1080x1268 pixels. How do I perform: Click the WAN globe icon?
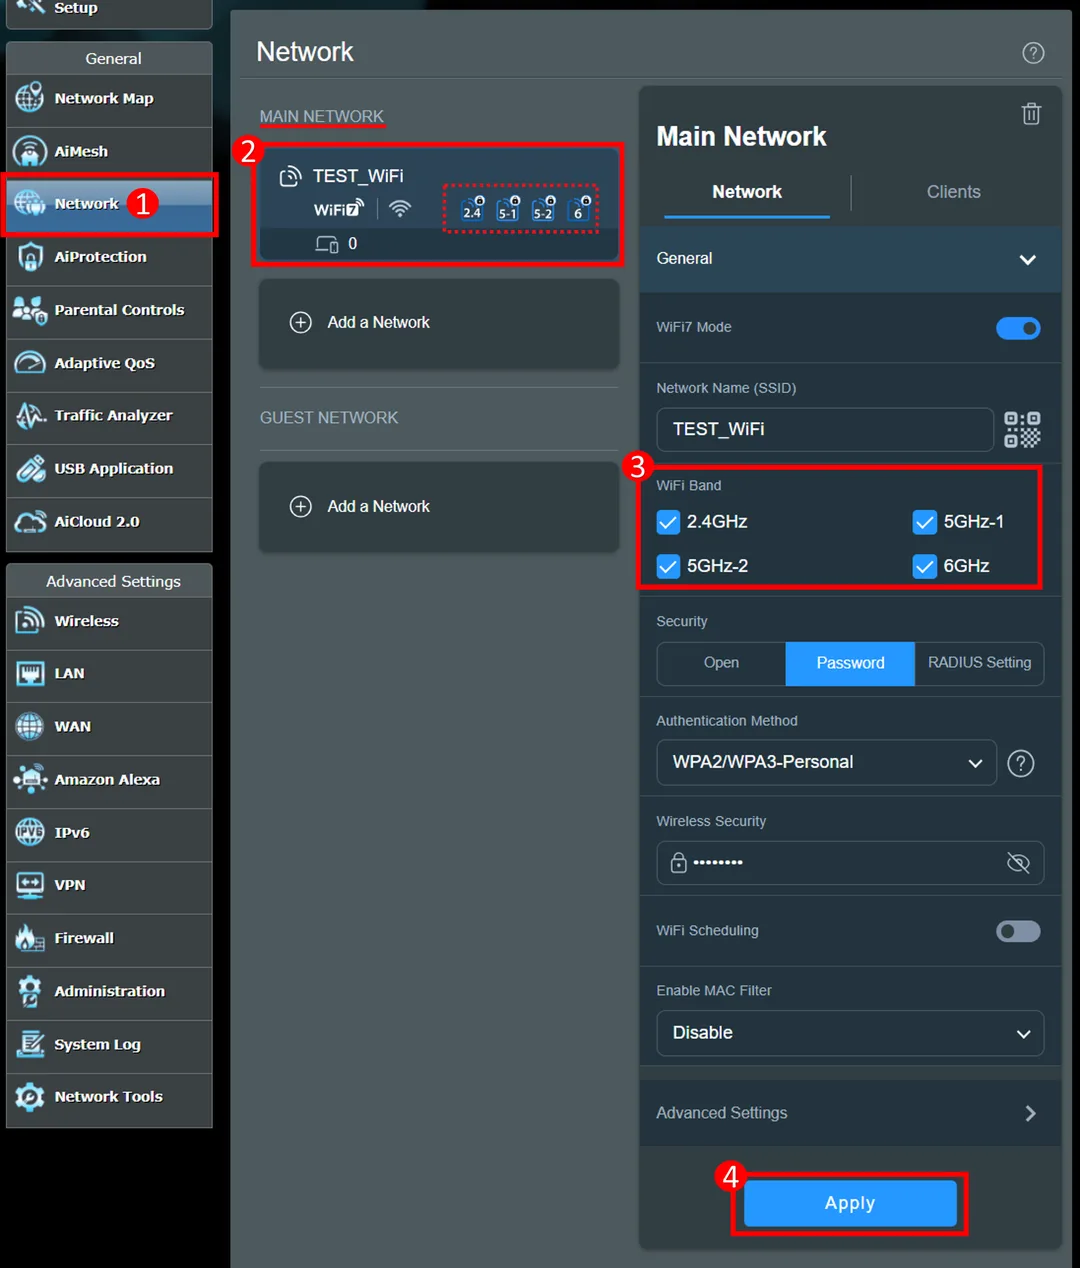click(30, 727)
